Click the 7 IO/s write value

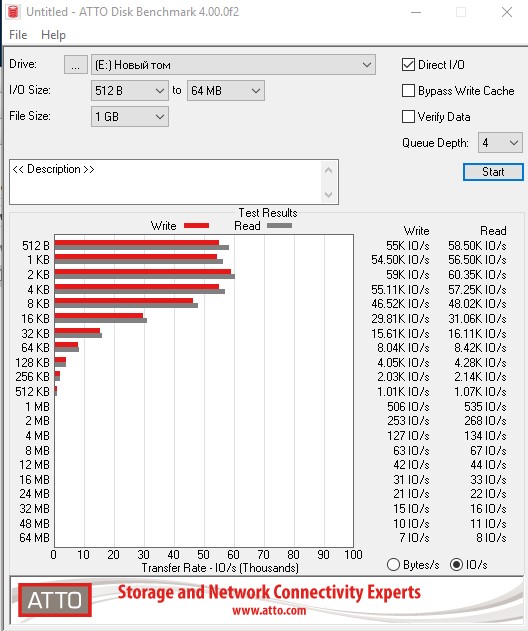point(414,538)
